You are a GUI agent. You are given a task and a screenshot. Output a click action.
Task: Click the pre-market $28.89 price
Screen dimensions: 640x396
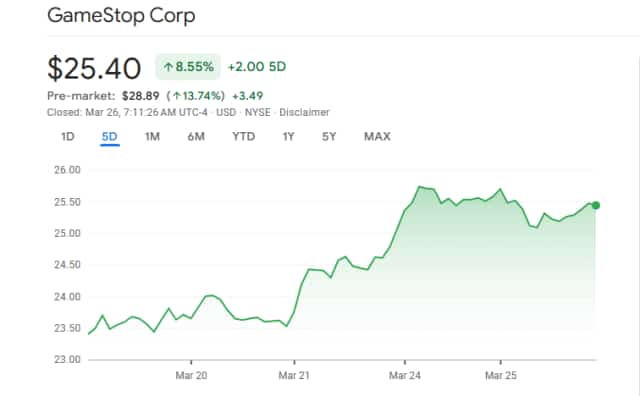pos(140,96)
